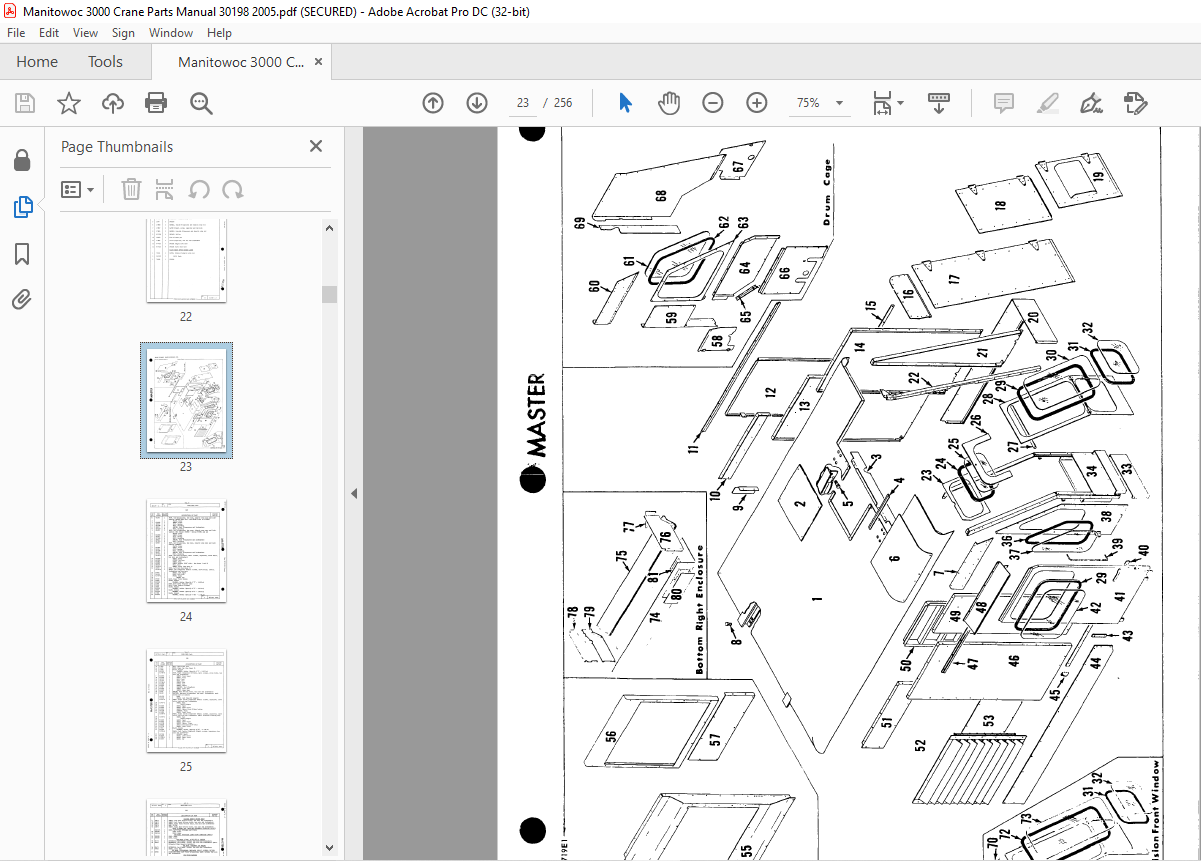
Task: Click the delete pages trash icon
Action: 131,189
